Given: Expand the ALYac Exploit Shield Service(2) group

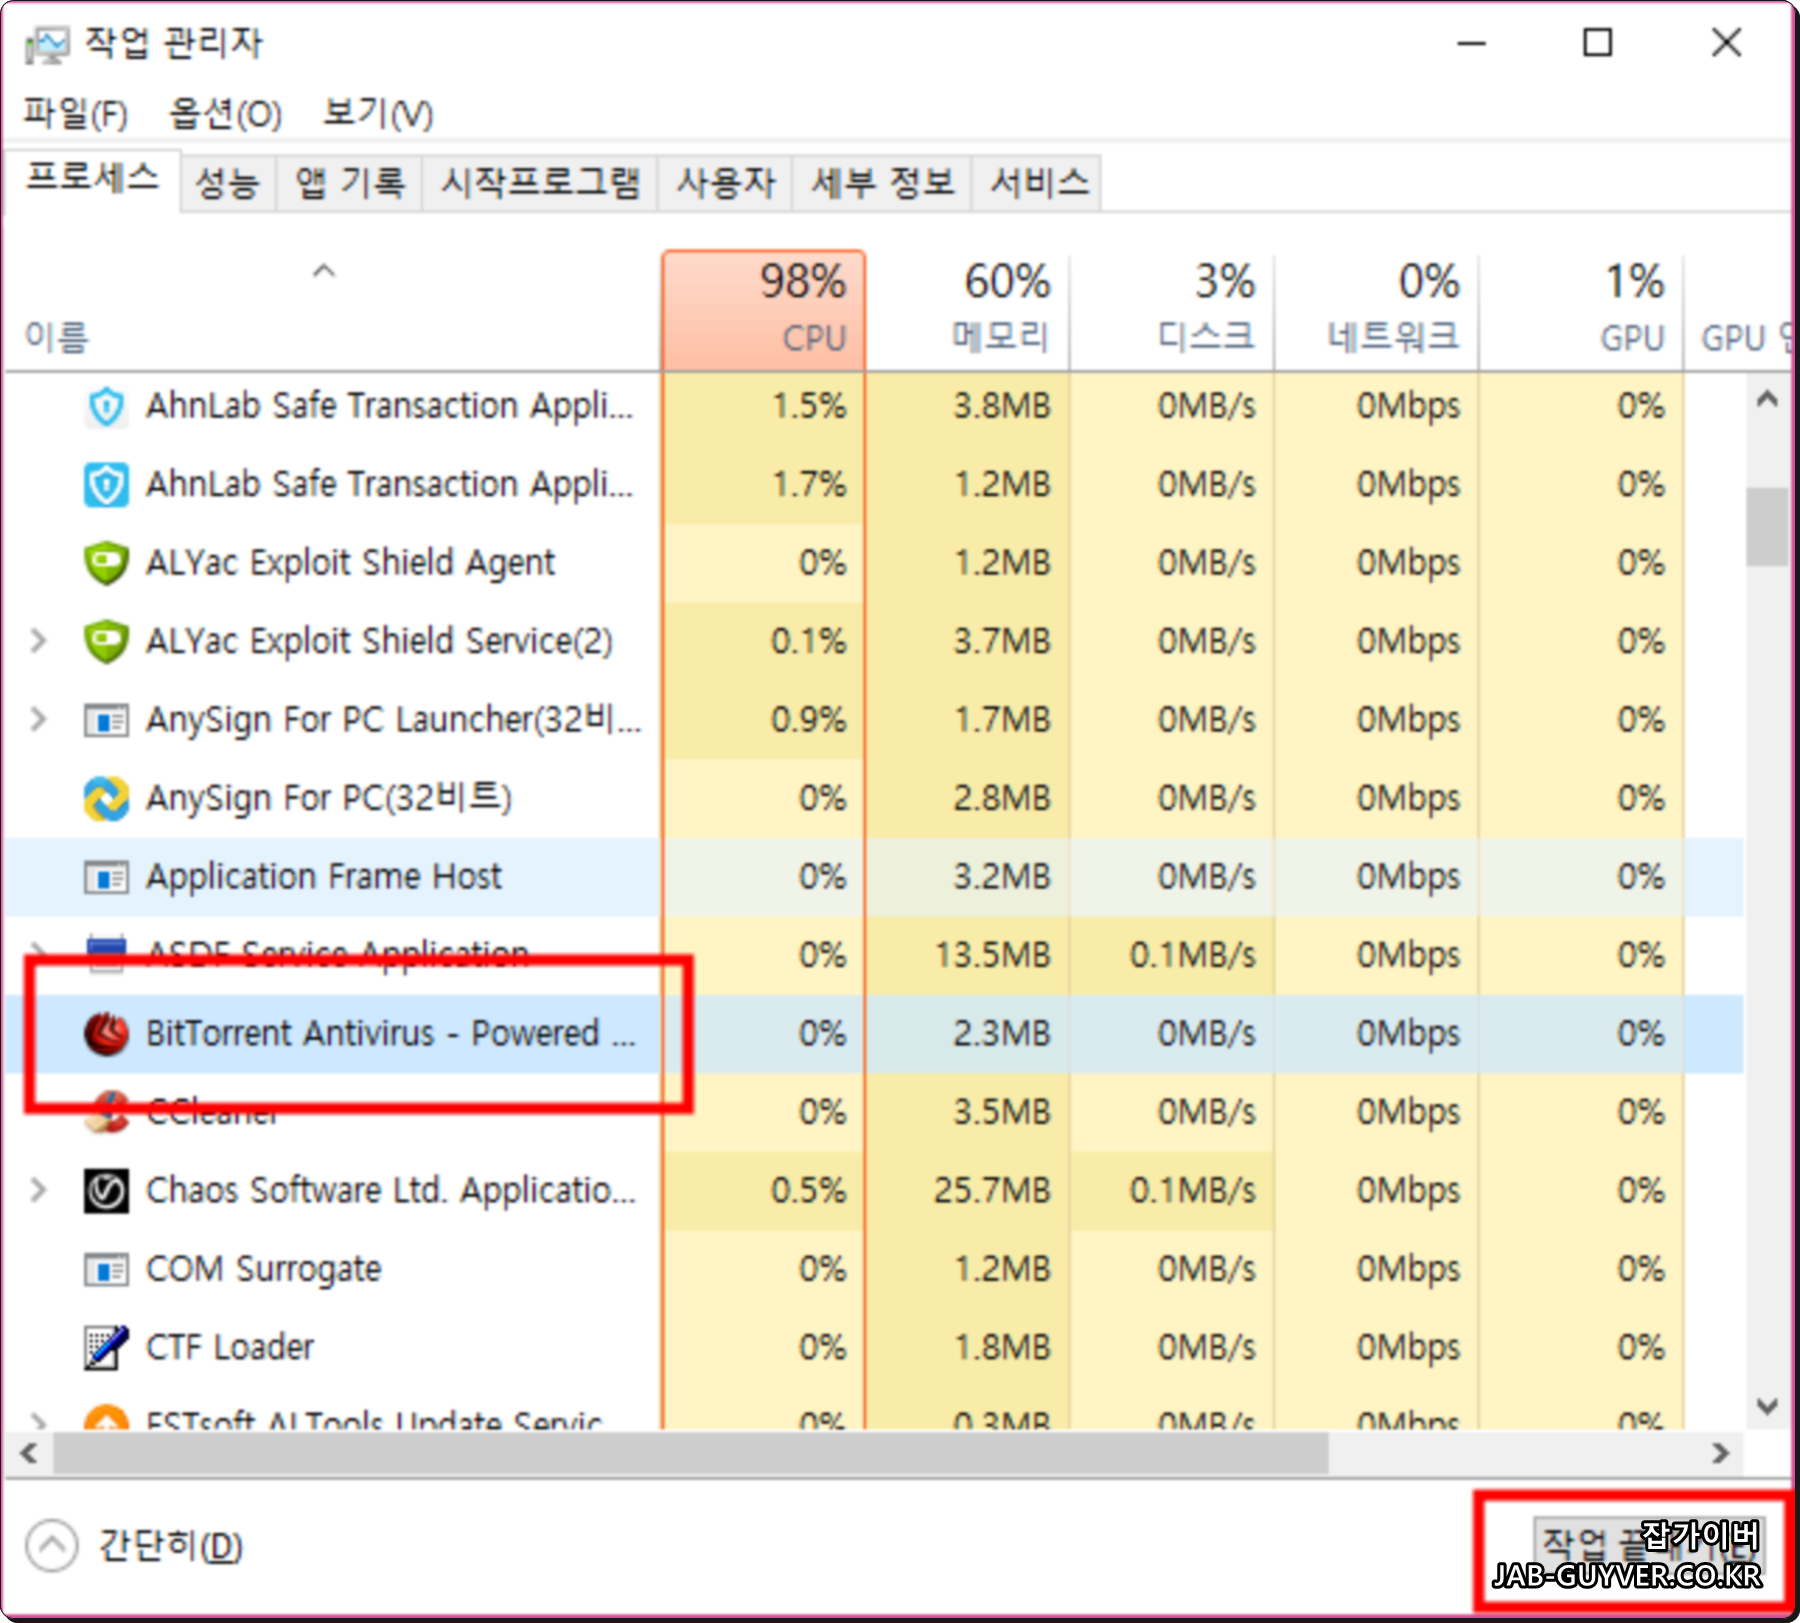Looking at the screenshot, I should point(38,641).
